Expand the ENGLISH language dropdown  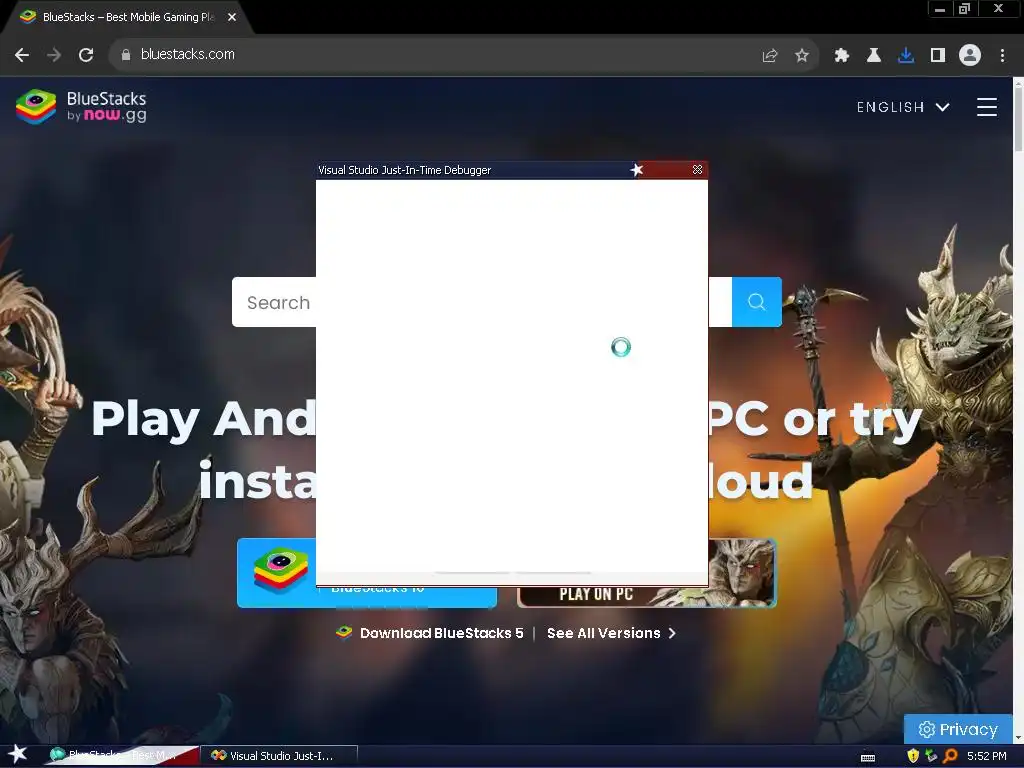point(903,107)
